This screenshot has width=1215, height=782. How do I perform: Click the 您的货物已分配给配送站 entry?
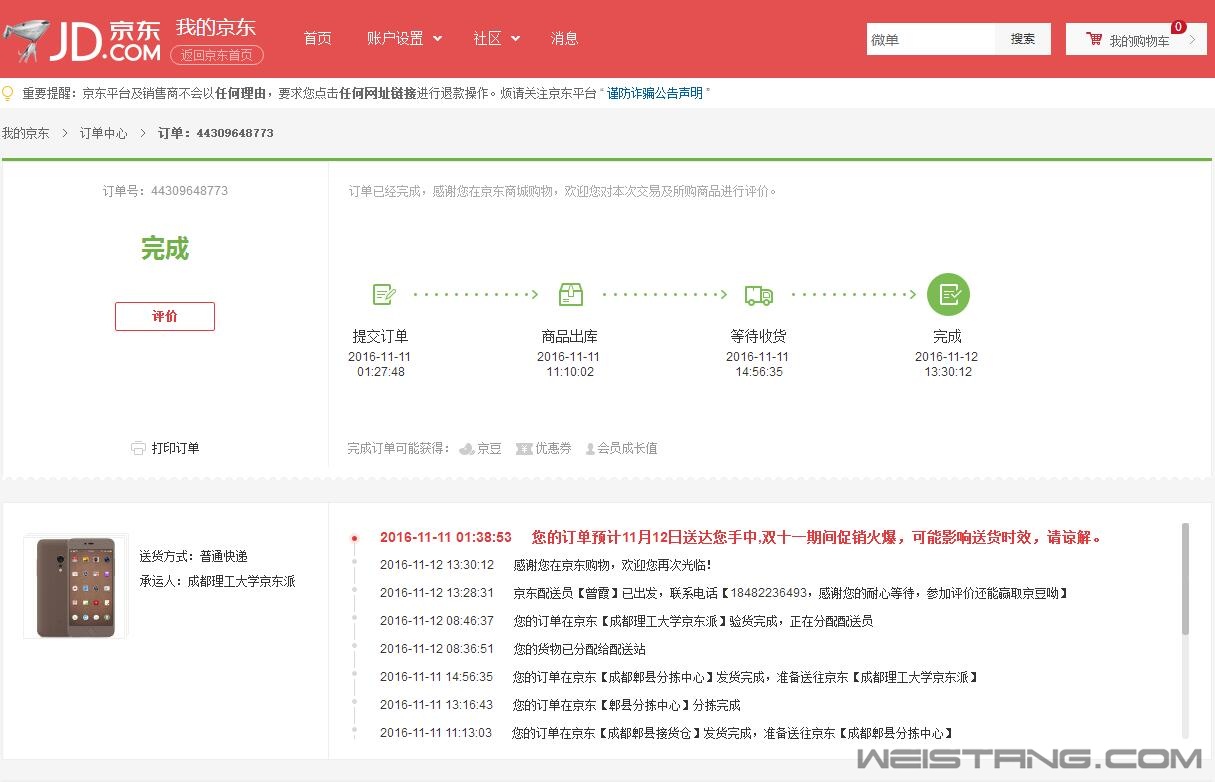click(x=579, y=649)
